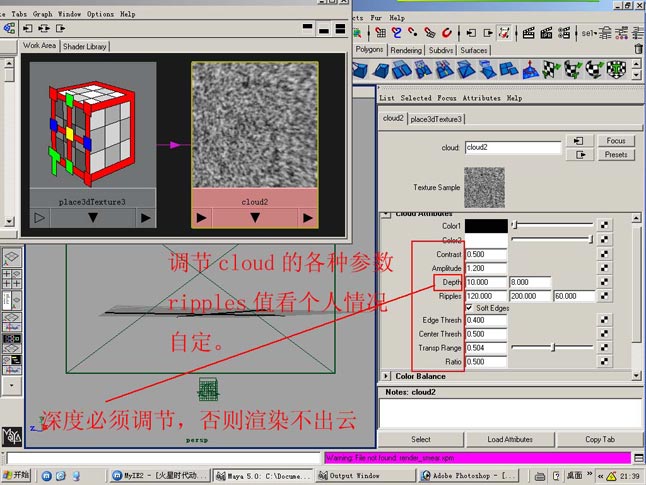This screenshot has width=646, height=485.
Task: Click map button beside Contrast field
Action: [604, 254]
